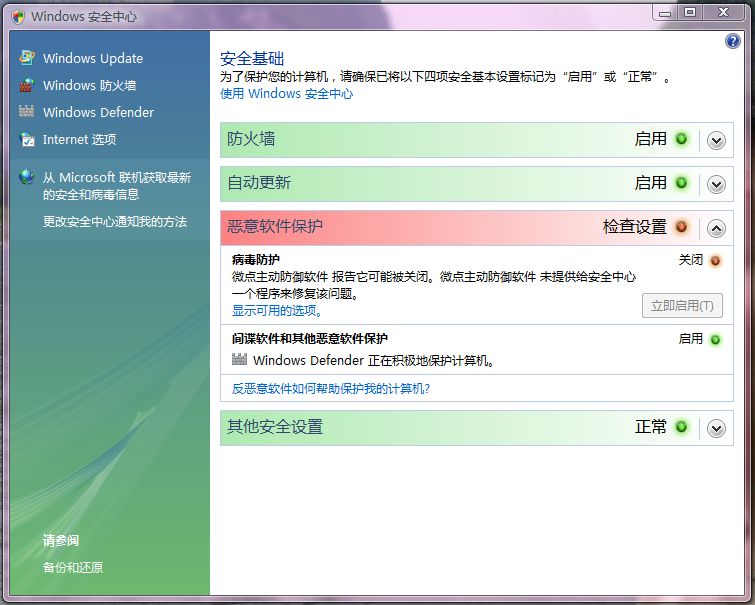755x605 pixels.
Task: Click 反恶意软件如何帮助保护我的计算机? link
Action: pyautogui.click(x=331, y=388)
